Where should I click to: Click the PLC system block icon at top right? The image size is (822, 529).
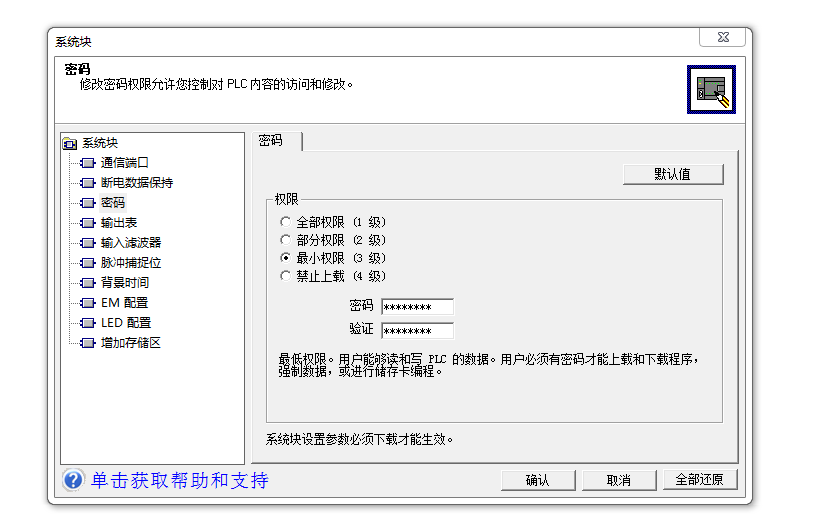(711, 90)
